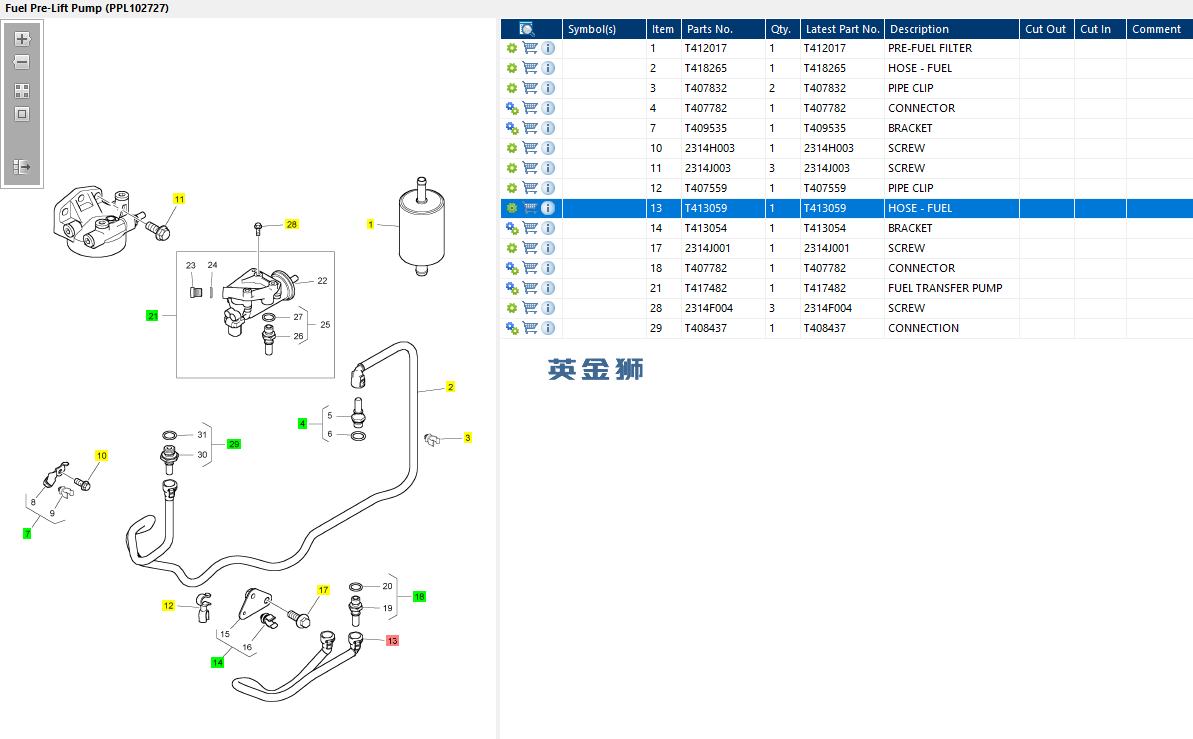Screen dimensions: 1193x739
Task: Select CONNECTION description in item 29 row
Action: coord(924,328)
